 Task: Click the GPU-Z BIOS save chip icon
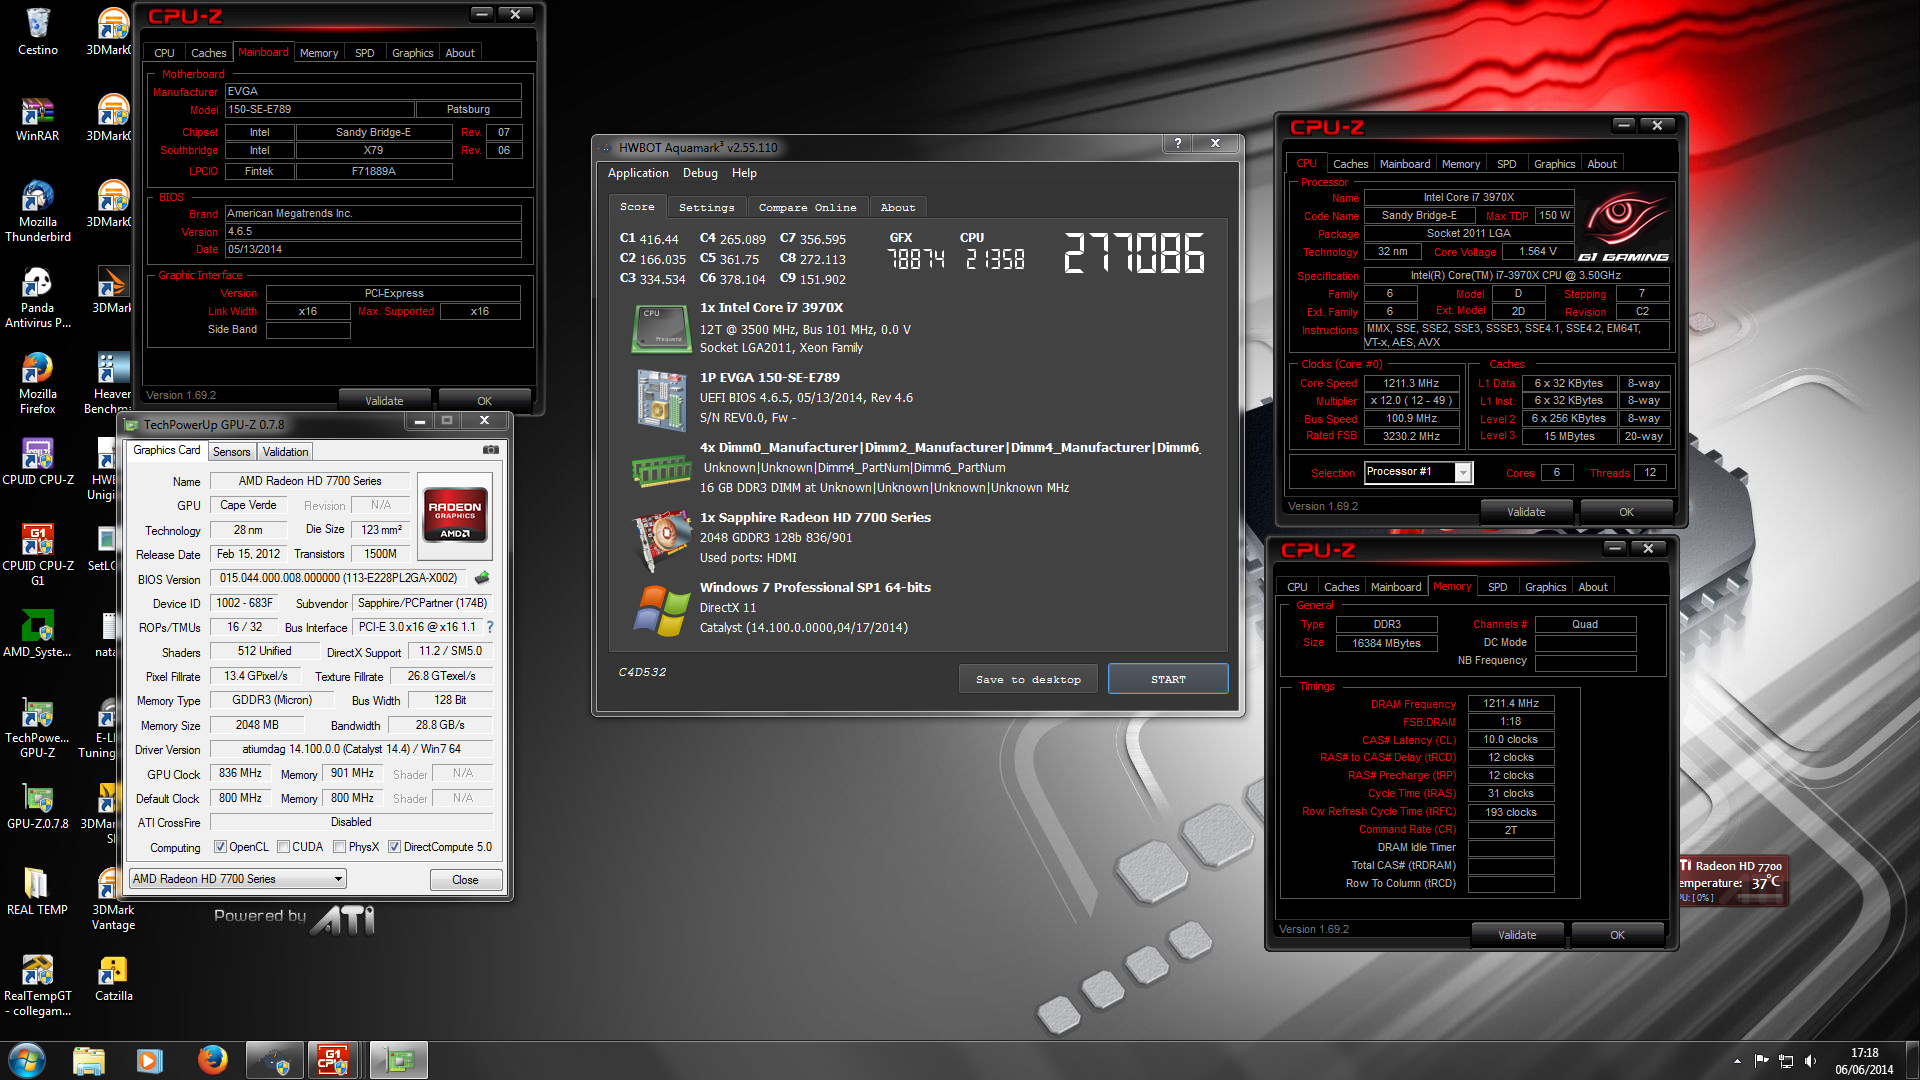(x=482, y=578)
